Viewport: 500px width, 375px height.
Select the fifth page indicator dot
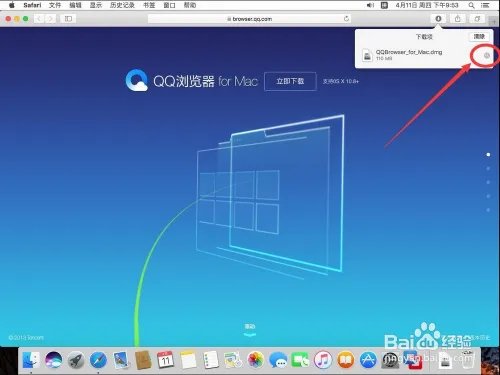pyautogui.click(x=488, y=210)
